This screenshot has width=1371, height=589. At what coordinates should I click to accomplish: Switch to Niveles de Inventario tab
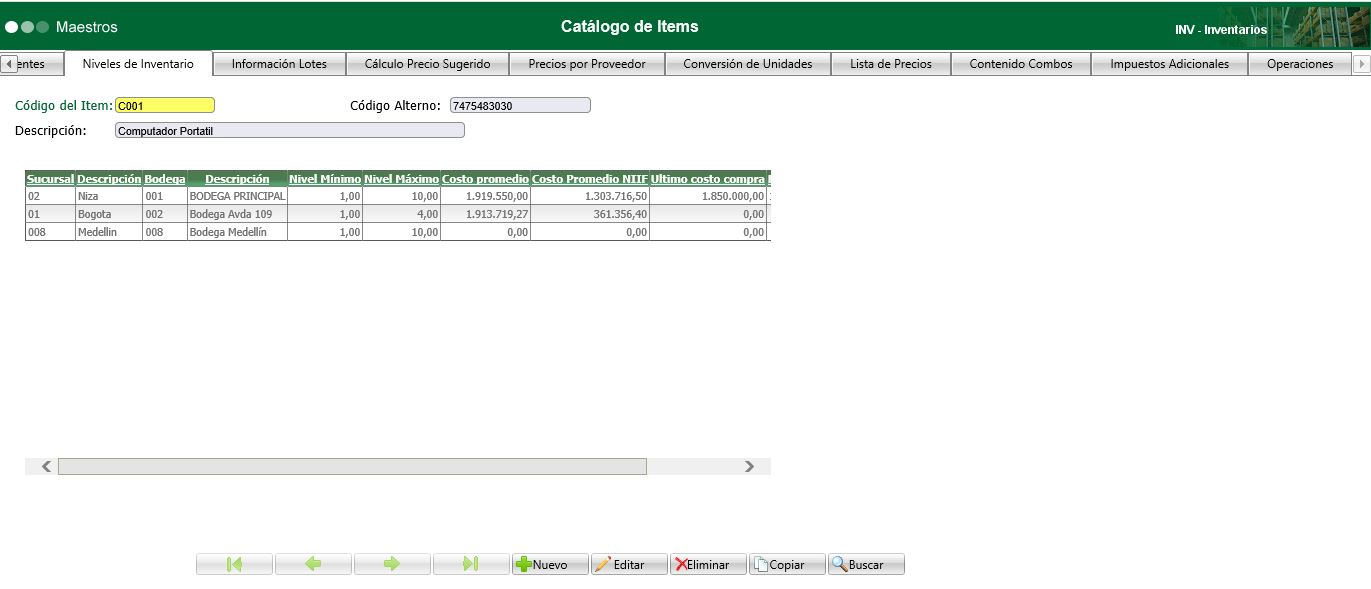point(138,63)
